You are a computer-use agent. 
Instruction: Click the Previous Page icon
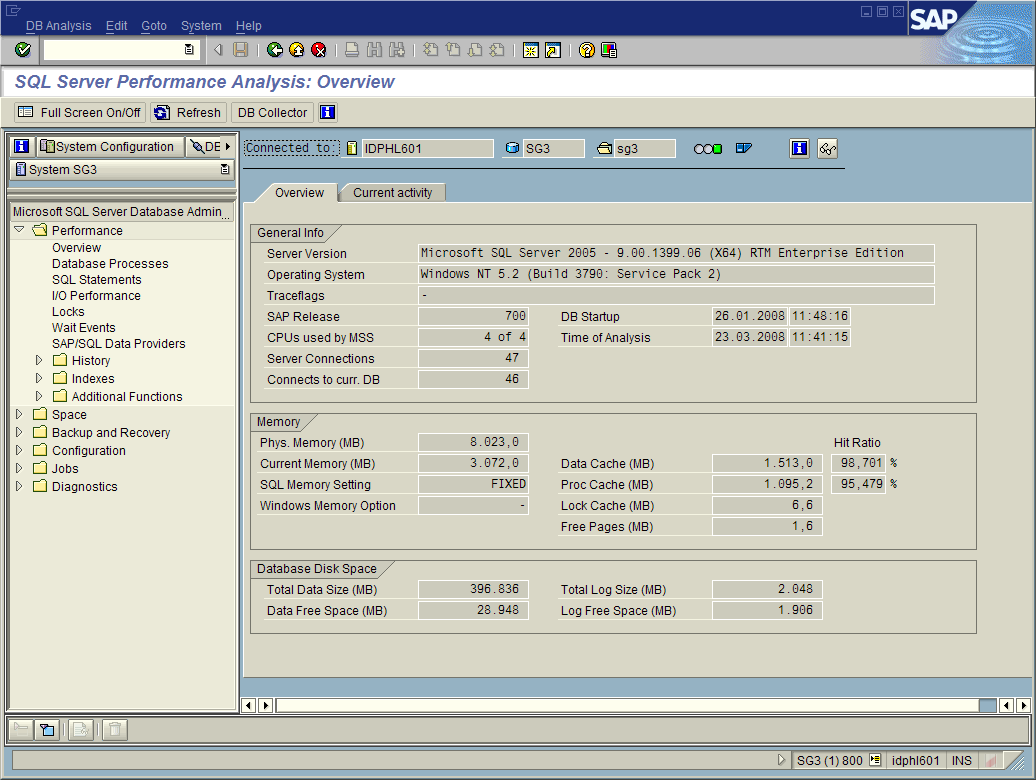453,50
